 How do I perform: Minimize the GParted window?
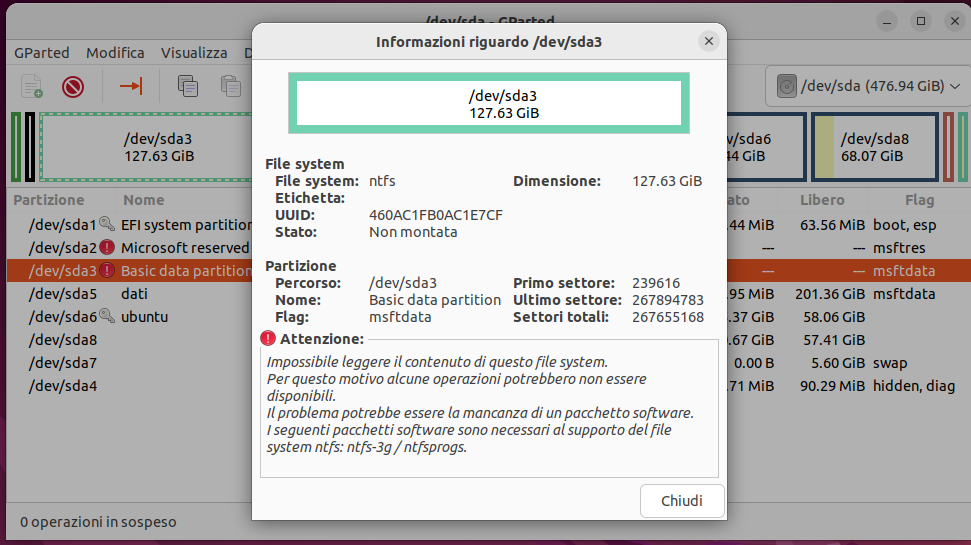tap(887, 21)
